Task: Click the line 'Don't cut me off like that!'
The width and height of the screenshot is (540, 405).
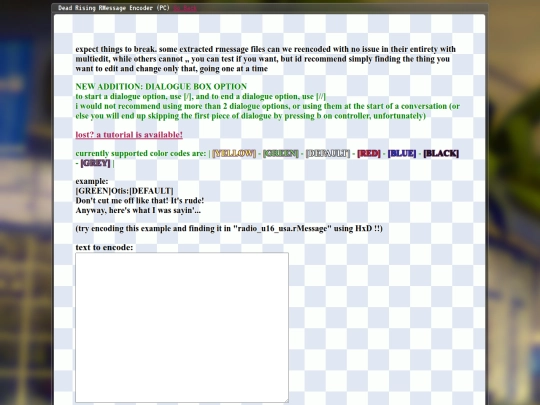Action: (x=140, y=200)
